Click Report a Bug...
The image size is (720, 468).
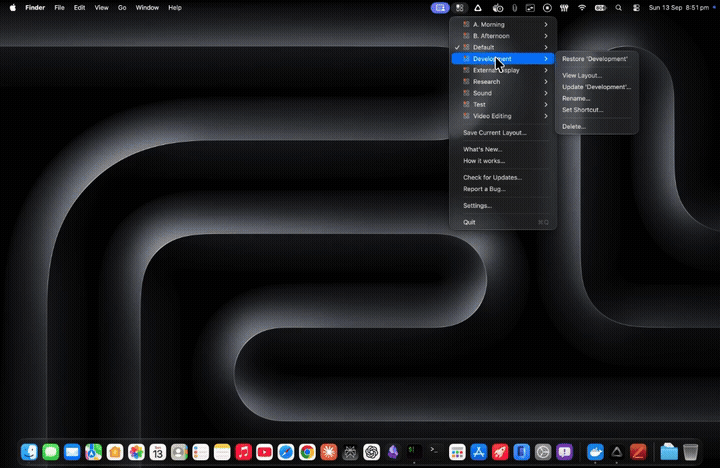pos(503,189)
